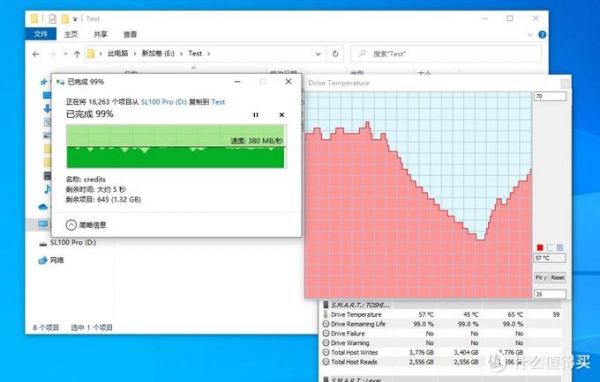The image size is (600, 382).
Task: Select the Total Host Writes row
Action: coord(440,353)
